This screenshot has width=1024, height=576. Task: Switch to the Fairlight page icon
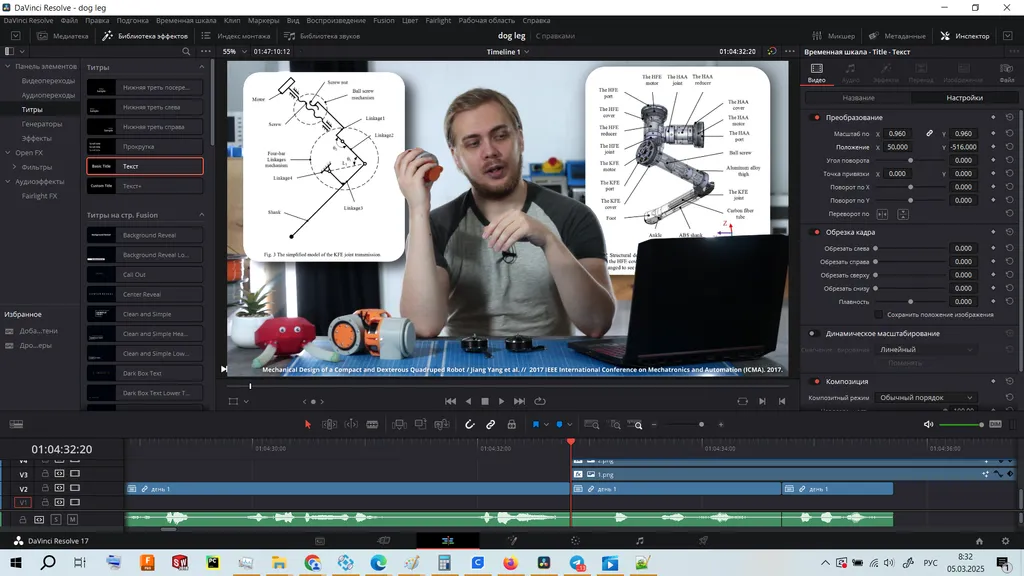tap(639, 541)
